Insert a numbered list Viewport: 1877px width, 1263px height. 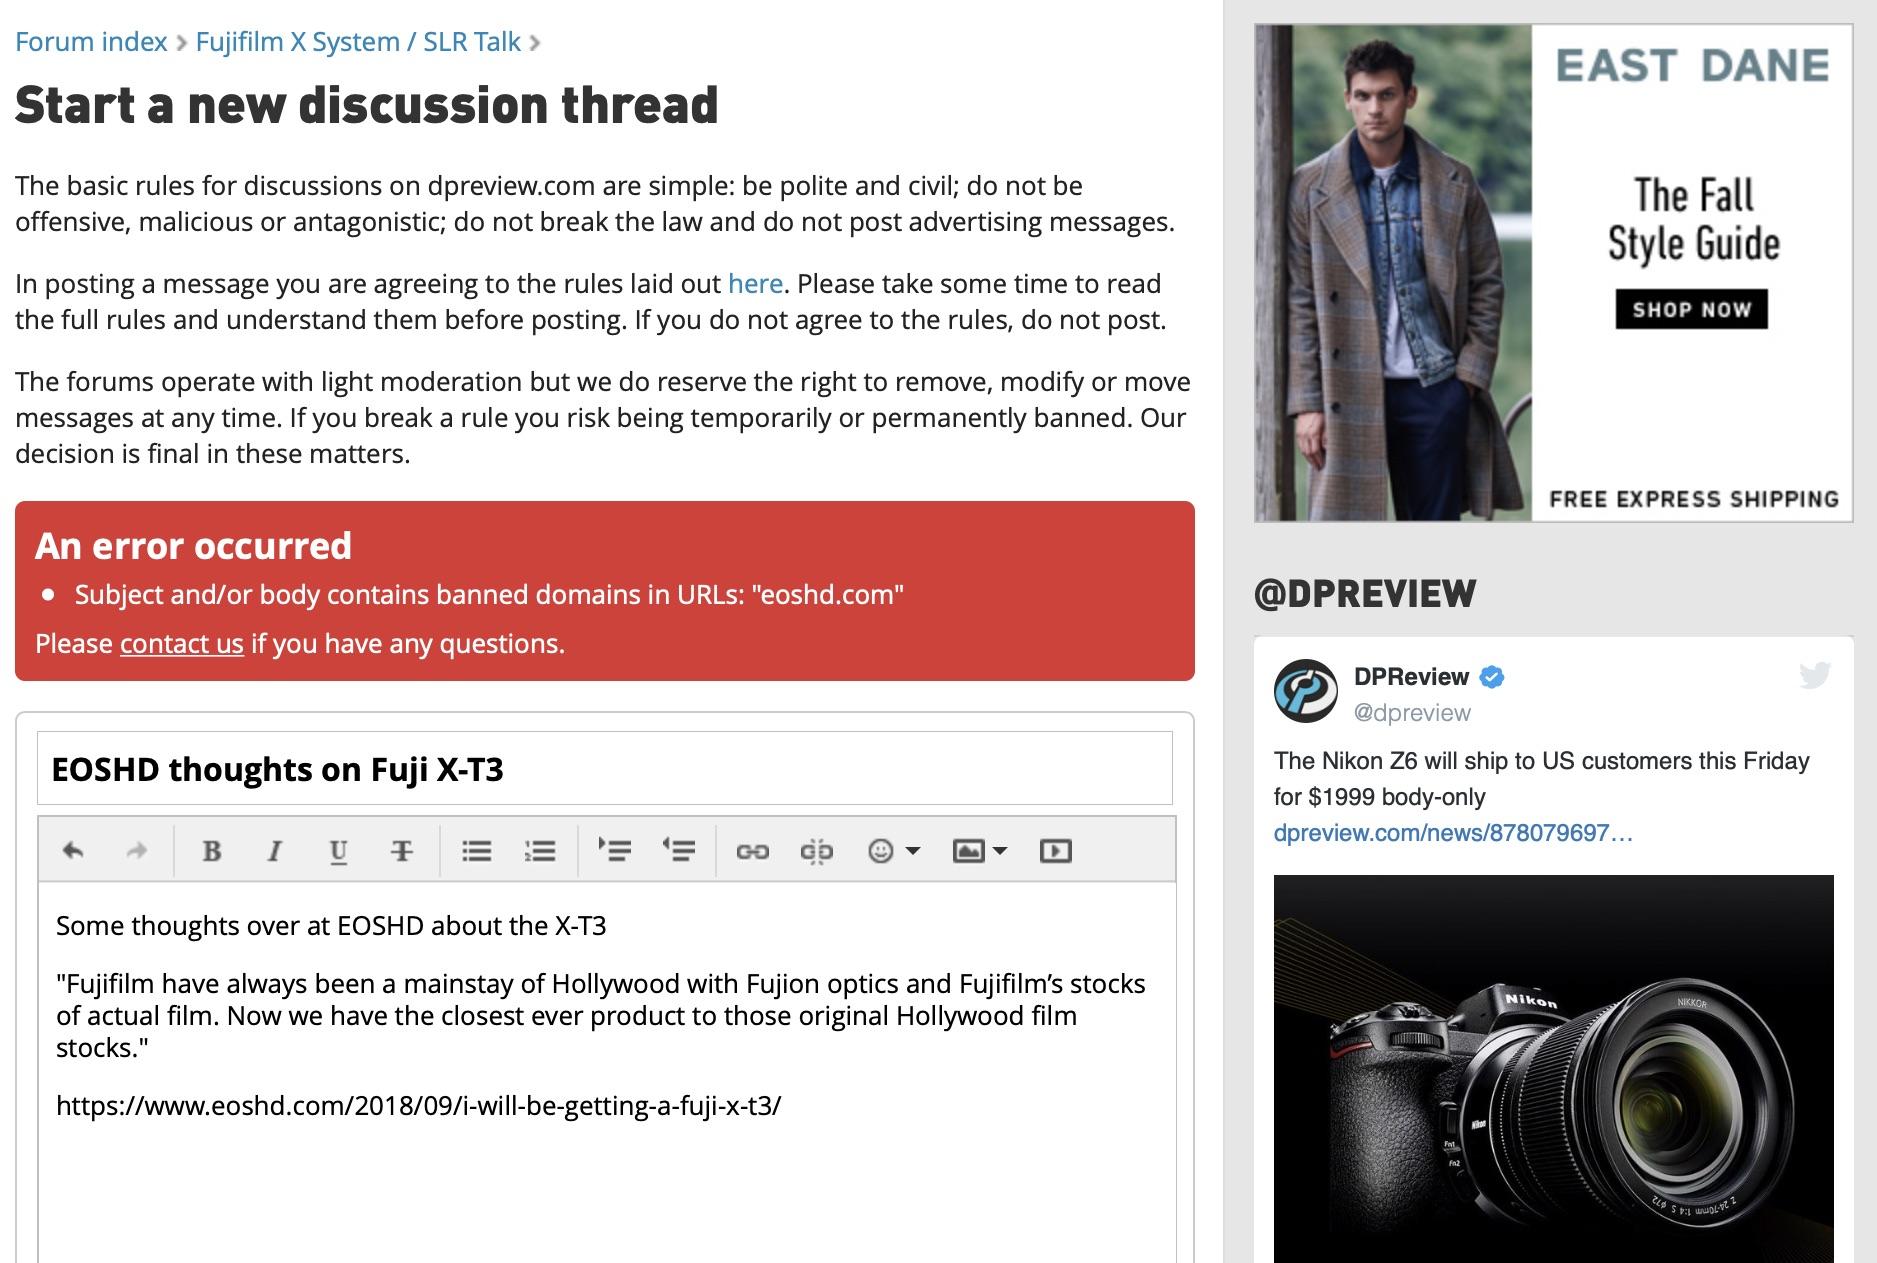540,851
